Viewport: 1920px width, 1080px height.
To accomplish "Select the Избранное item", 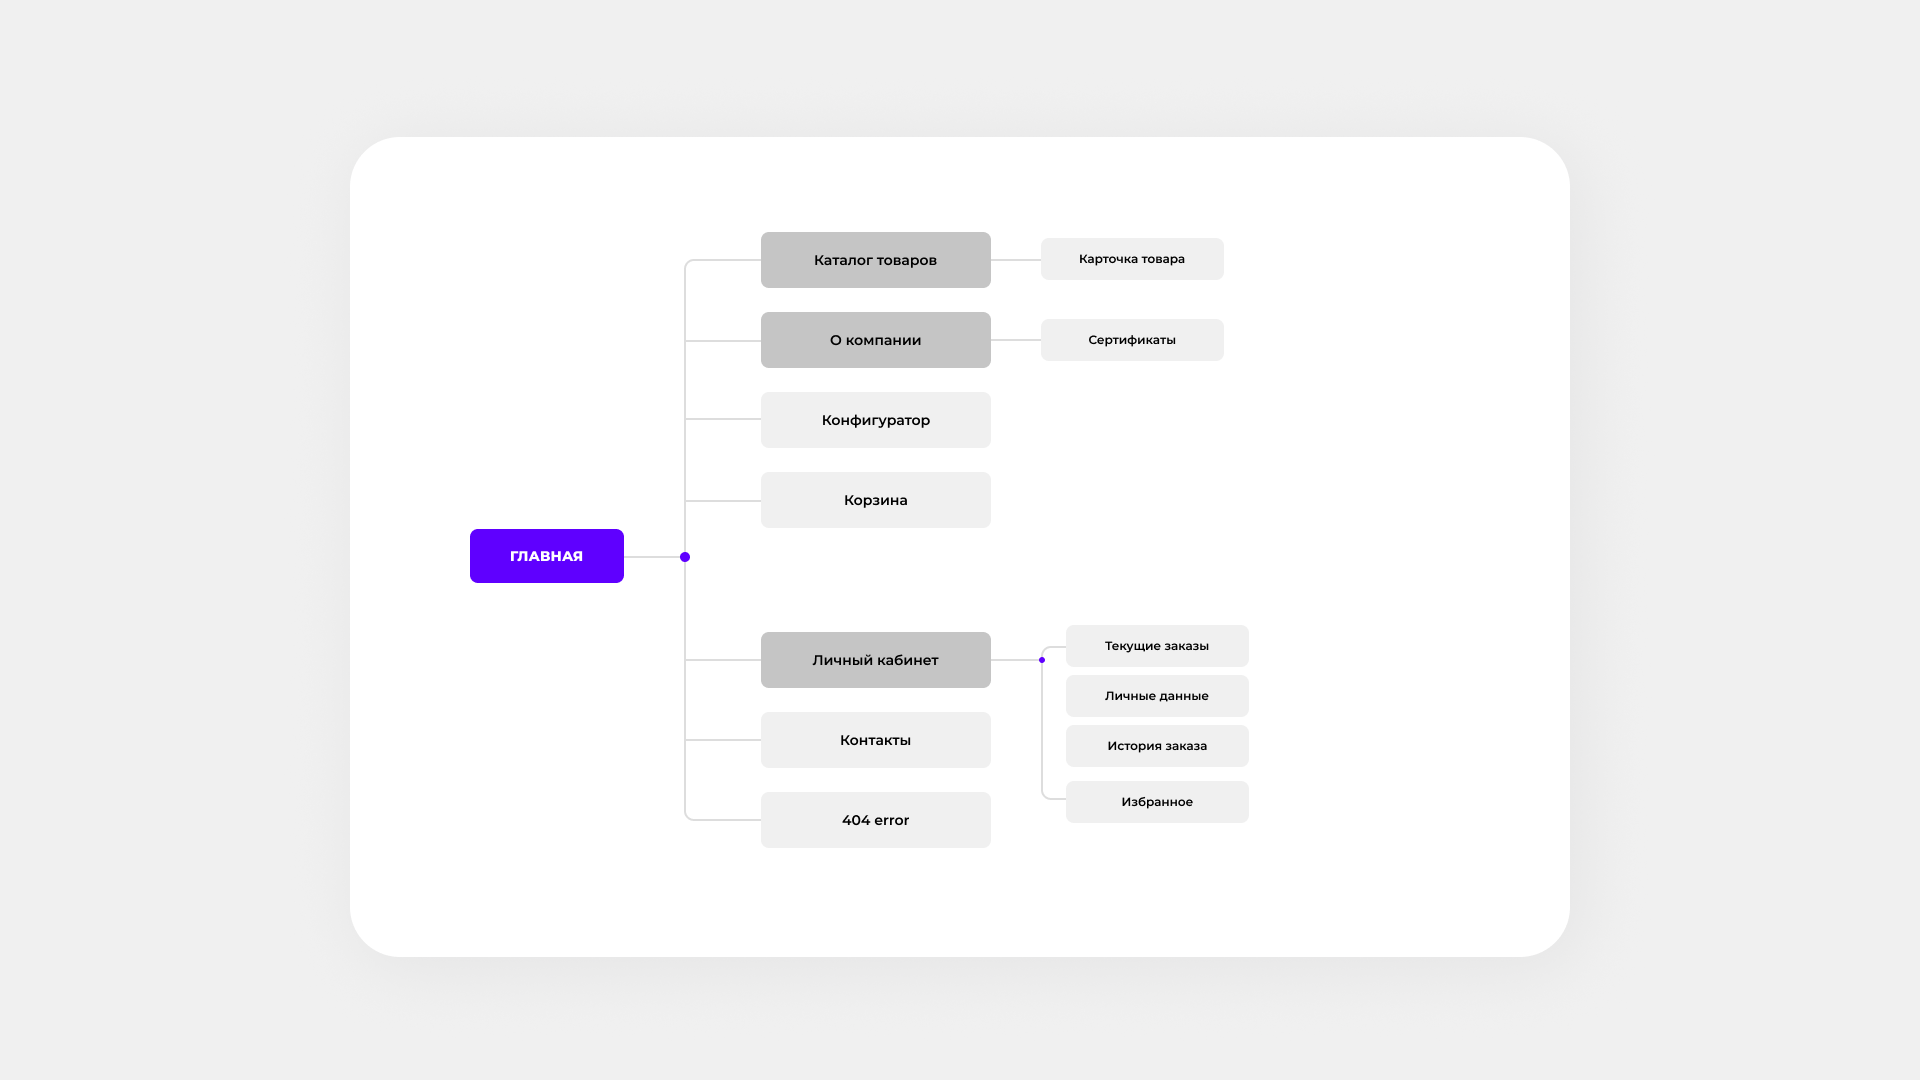I will click(x=1156, y=802).
